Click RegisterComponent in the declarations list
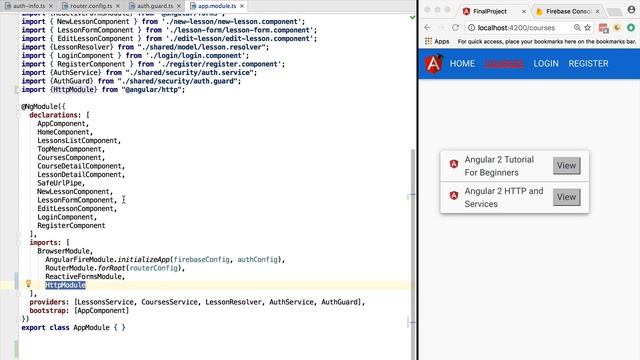 [x=71, y=225]
